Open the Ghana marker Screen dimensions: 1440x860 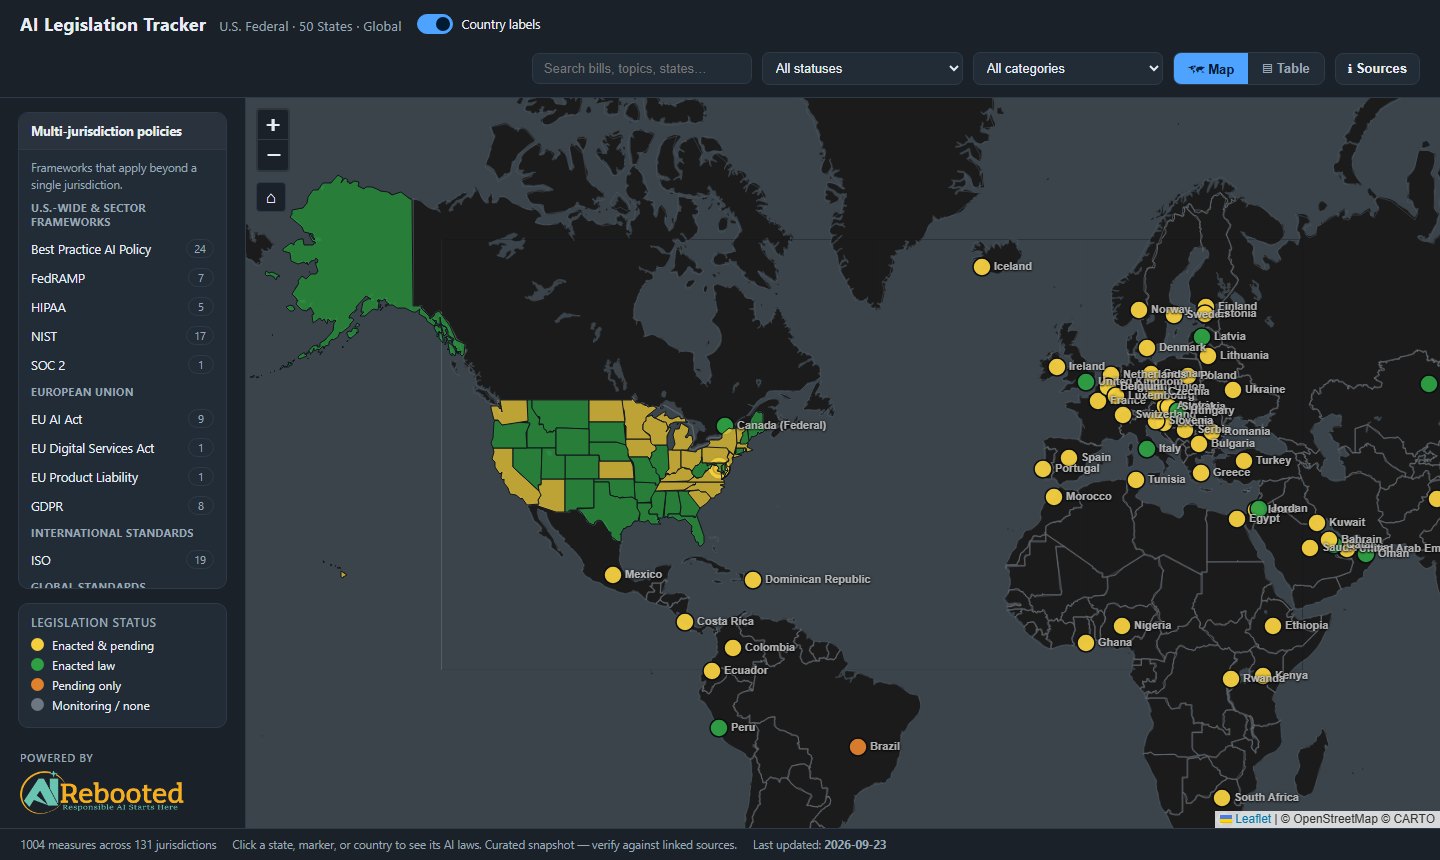(1086, 643)
